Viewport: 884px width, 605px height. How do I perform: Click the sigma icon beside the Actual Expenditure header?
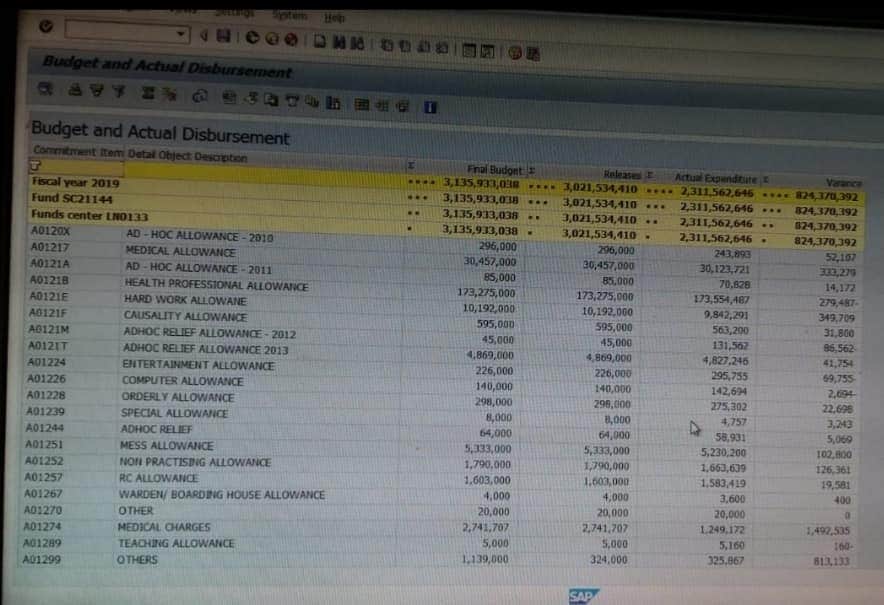650,175
